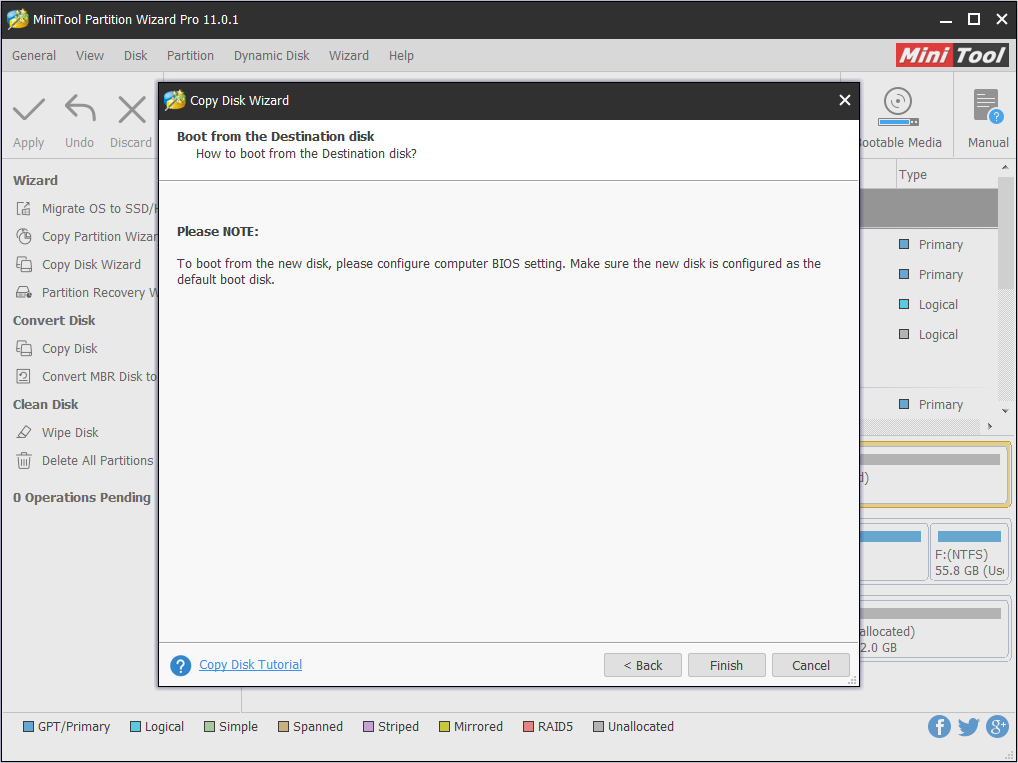Open the Help menu
1018x763 pixels.
[401, 56]
